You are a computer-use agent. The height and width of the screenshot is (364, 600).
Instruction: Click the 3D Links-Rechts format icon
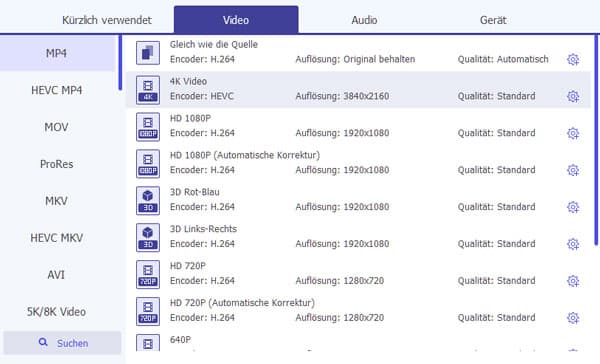(x=148, y=238)
